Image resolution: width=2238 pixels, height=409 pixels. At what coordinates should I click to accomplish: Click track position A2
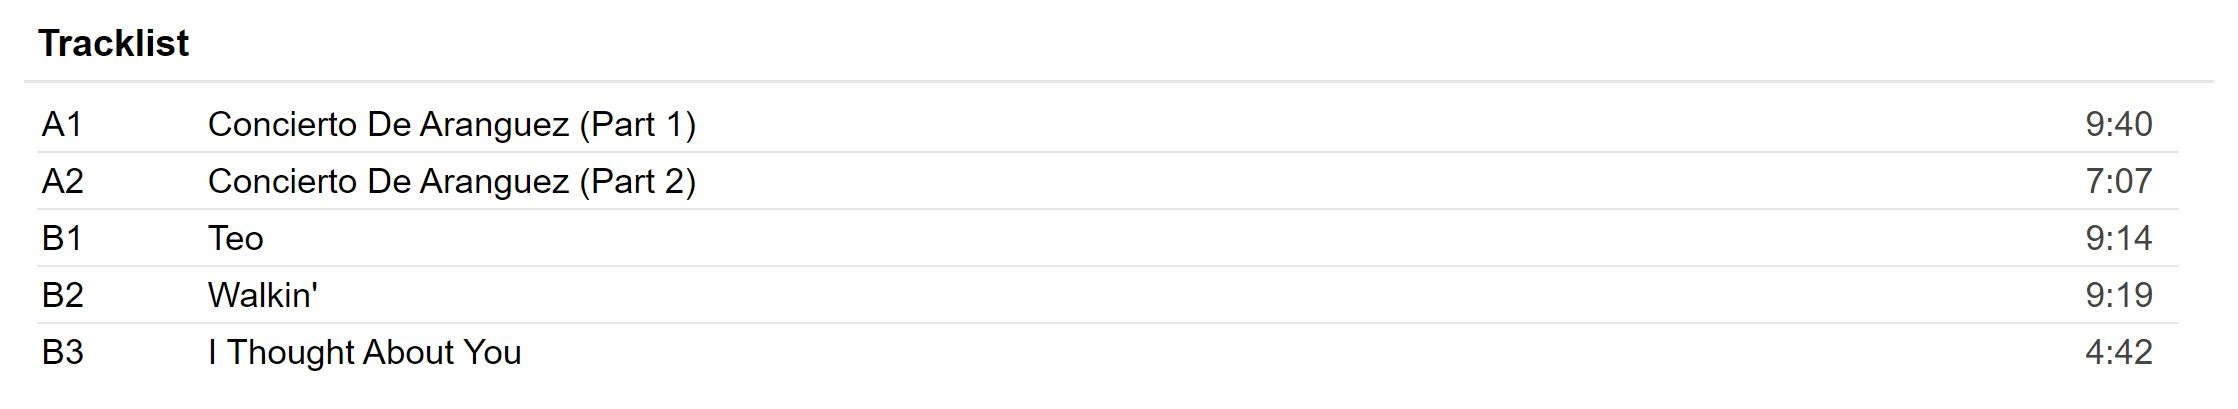(62, 181)
